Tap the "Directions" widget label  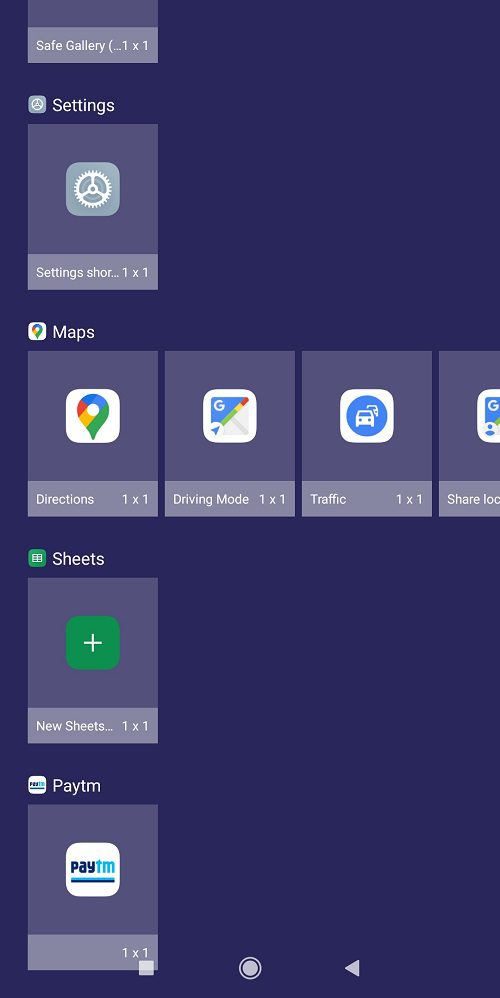tap(65, 499)
